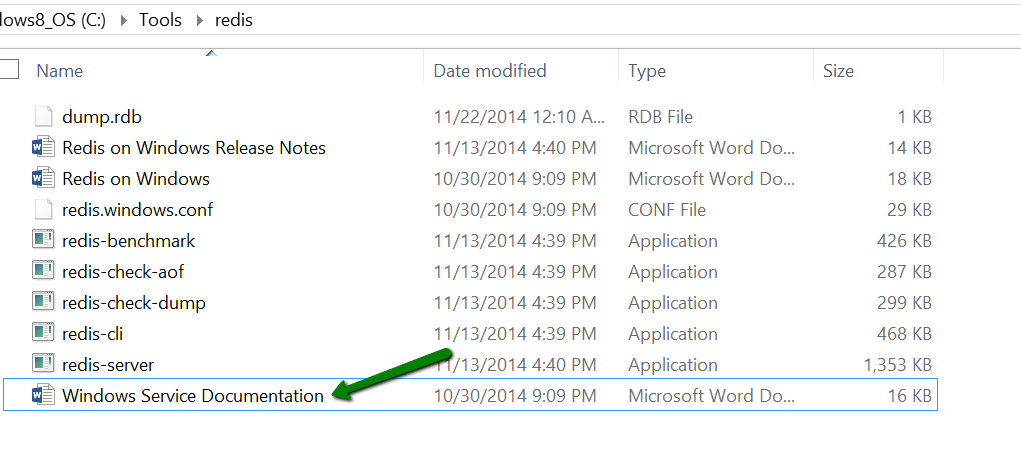Select the Redis on Windows document name

(x=136, y=178)
